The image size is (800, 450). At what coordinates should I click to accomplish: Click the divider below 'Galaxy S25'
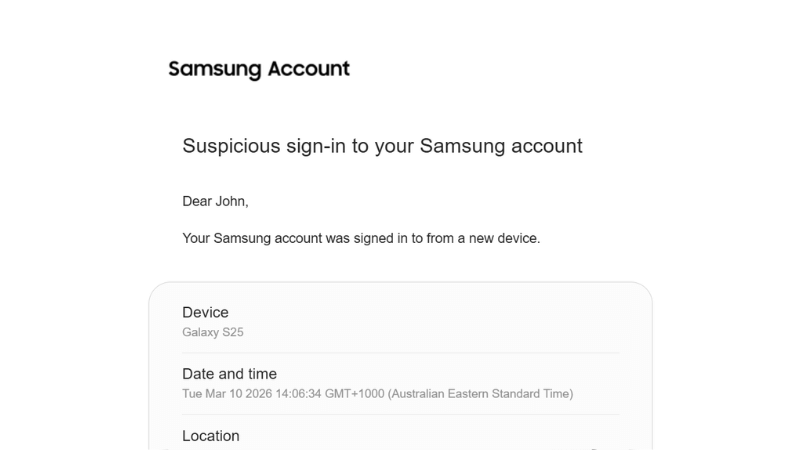(x=400, y=353)
